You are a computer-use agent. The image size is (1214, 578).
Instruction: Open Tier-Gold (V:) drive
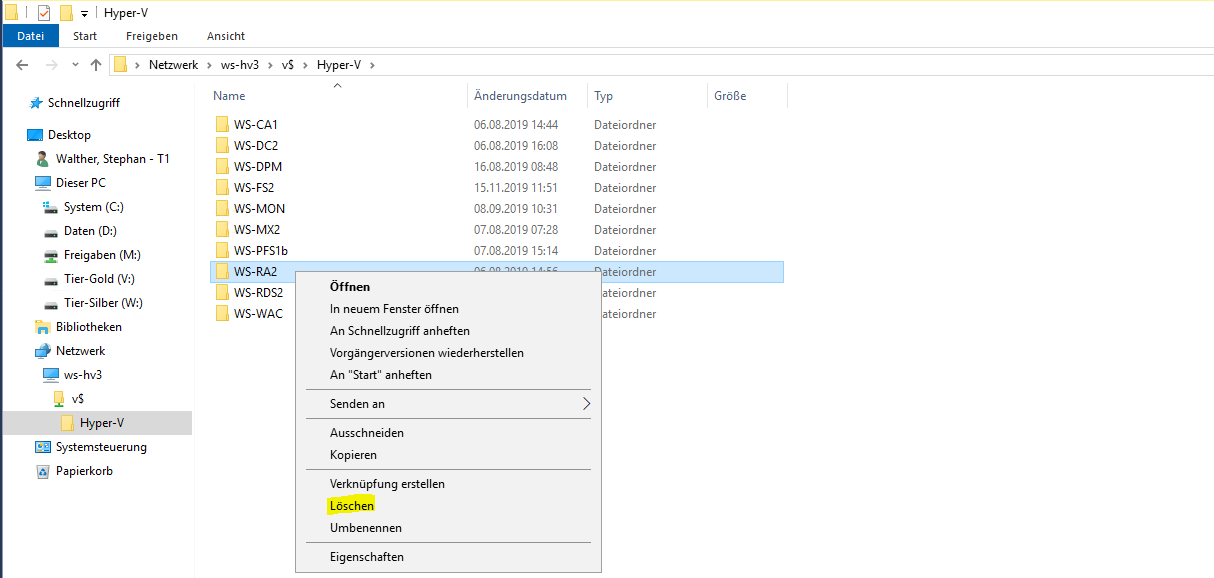[99, 279]
